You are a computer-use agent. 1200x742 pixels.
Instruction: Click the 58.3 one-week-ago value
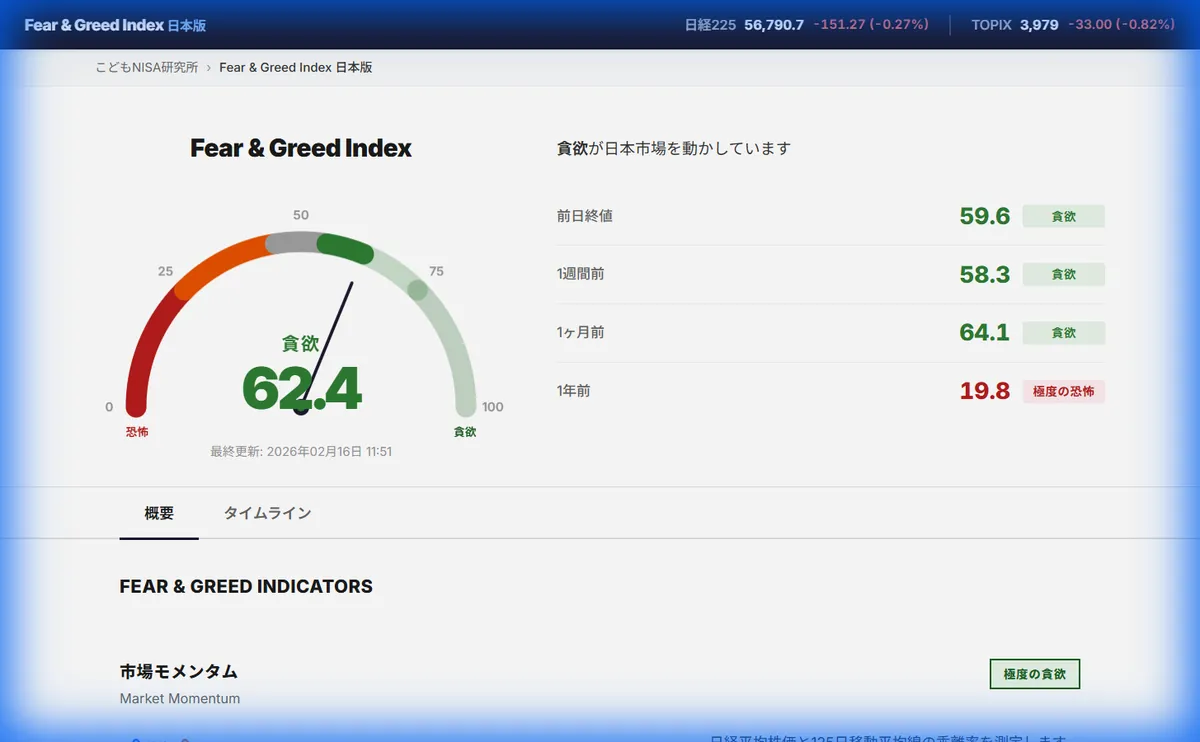tap(985, 274)
